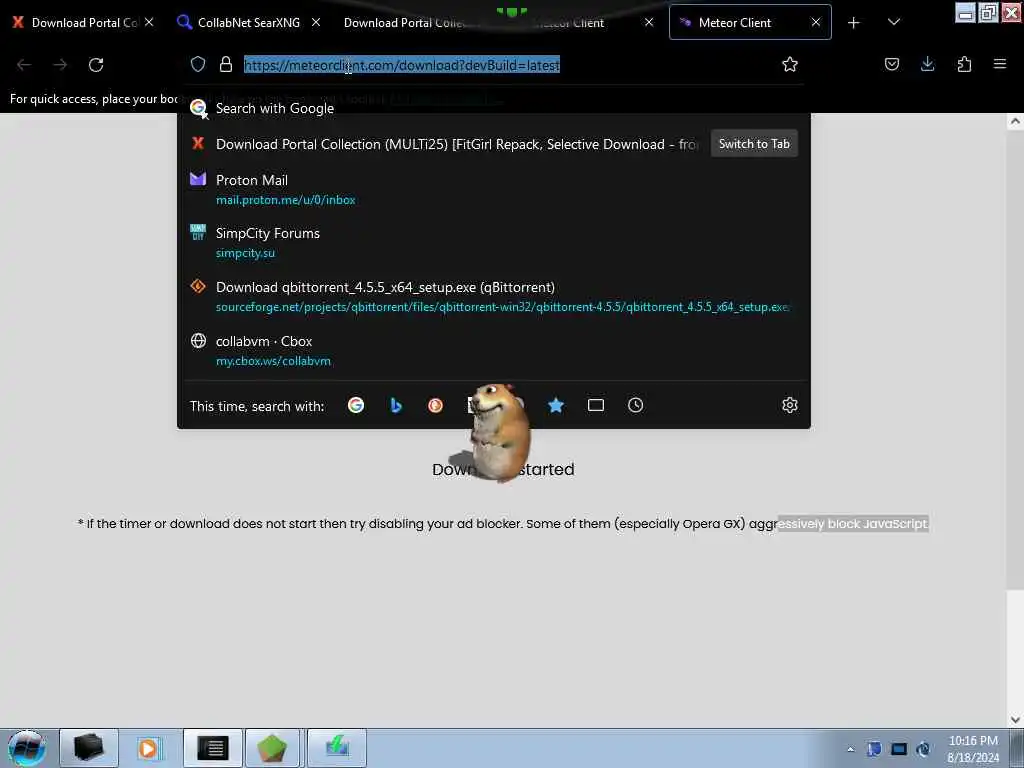
Task: Bookmark this page with the star icon
Action: click(790, 64)
